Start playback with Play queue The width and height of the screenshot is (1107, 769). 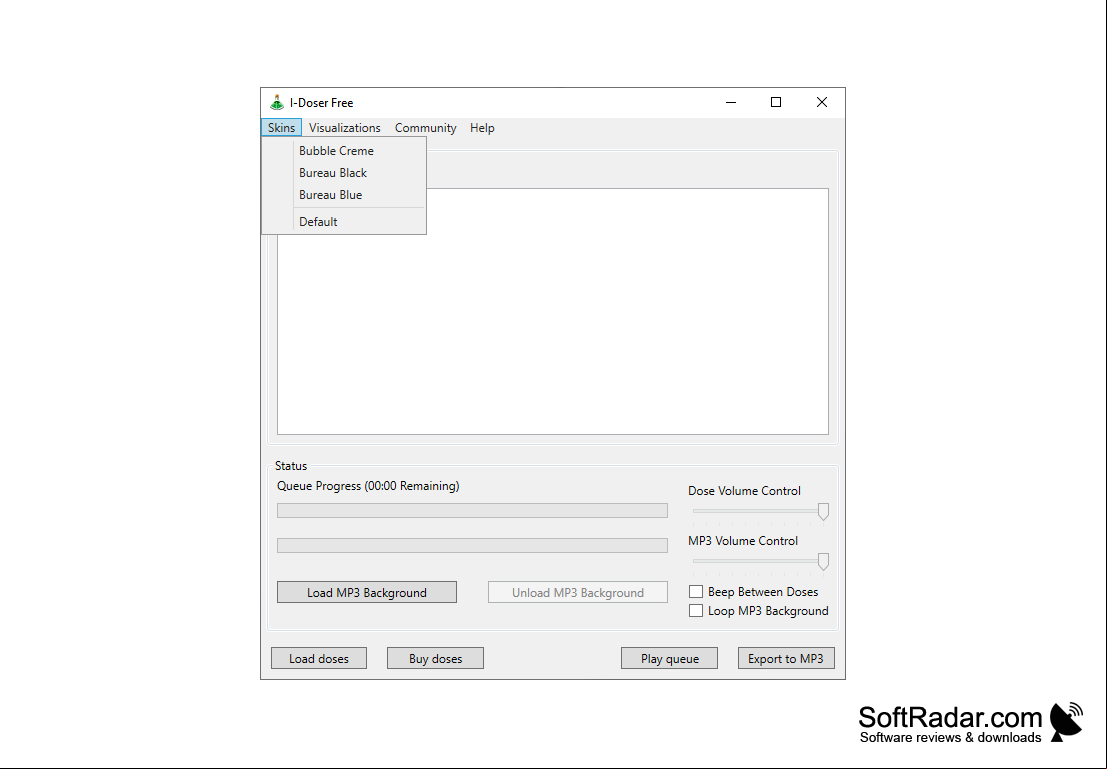[669, 658]
